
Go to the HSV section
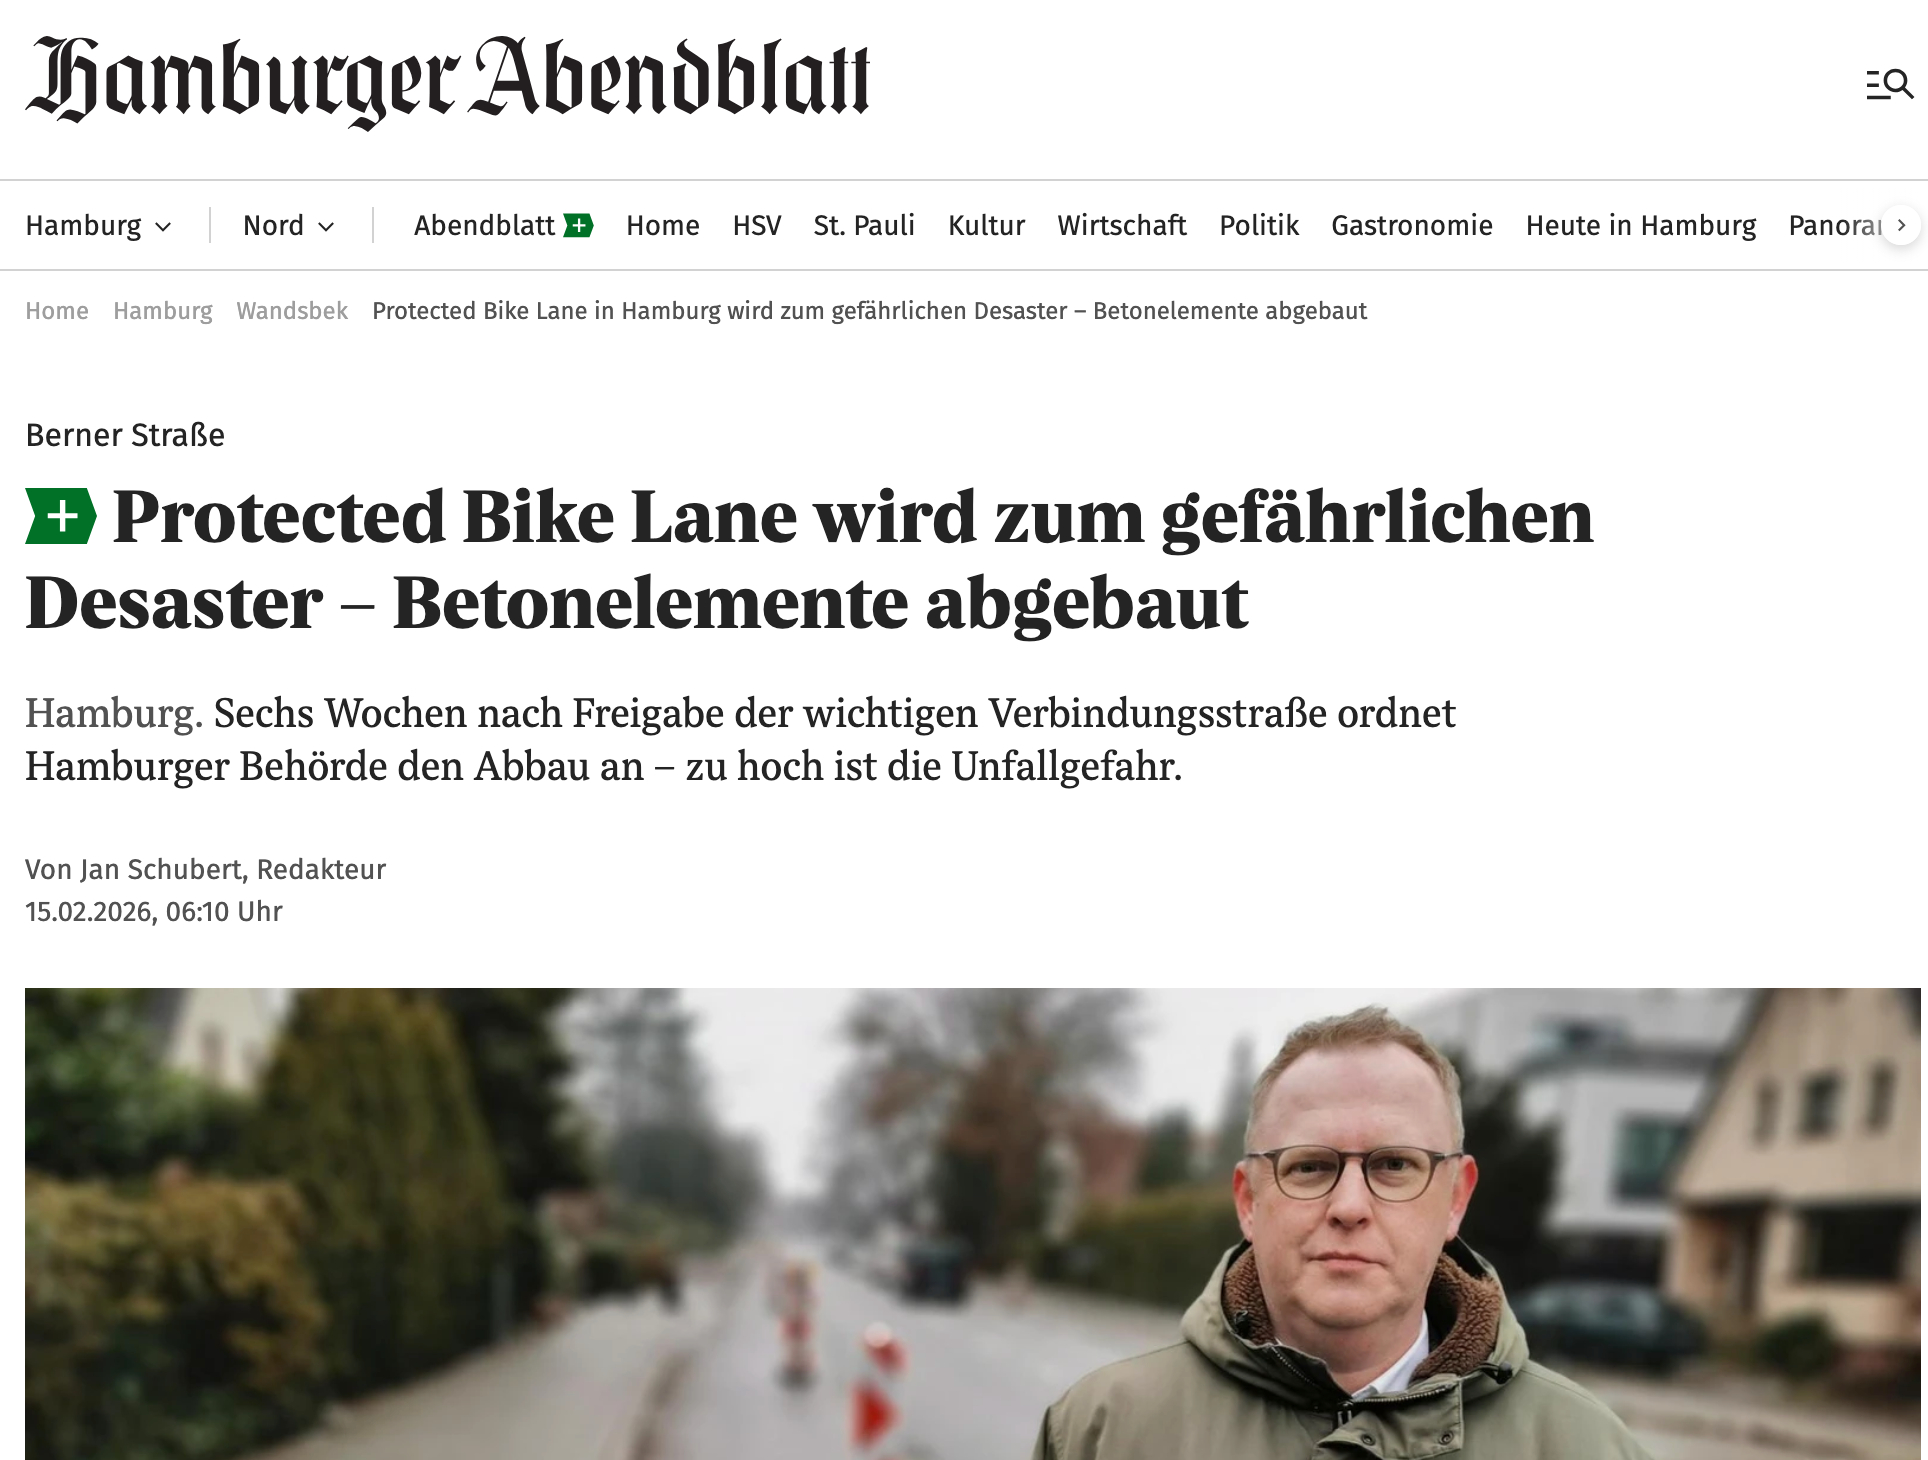(x=757, y=226)
